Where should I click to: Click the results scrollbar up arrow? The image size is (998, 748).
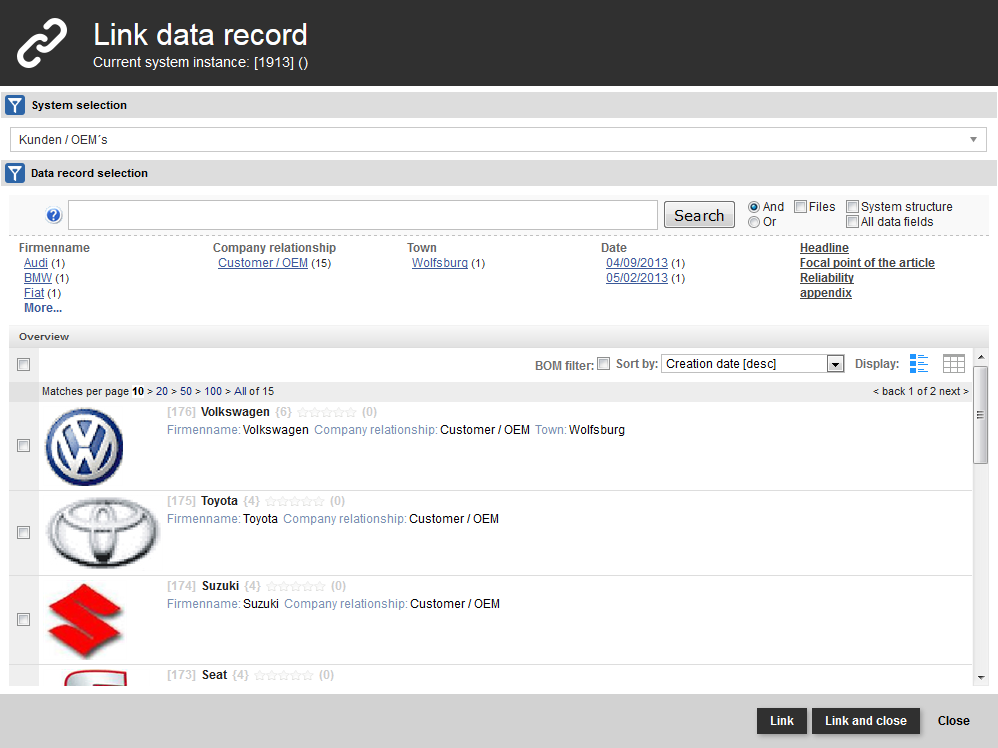[x=981, y=357]
